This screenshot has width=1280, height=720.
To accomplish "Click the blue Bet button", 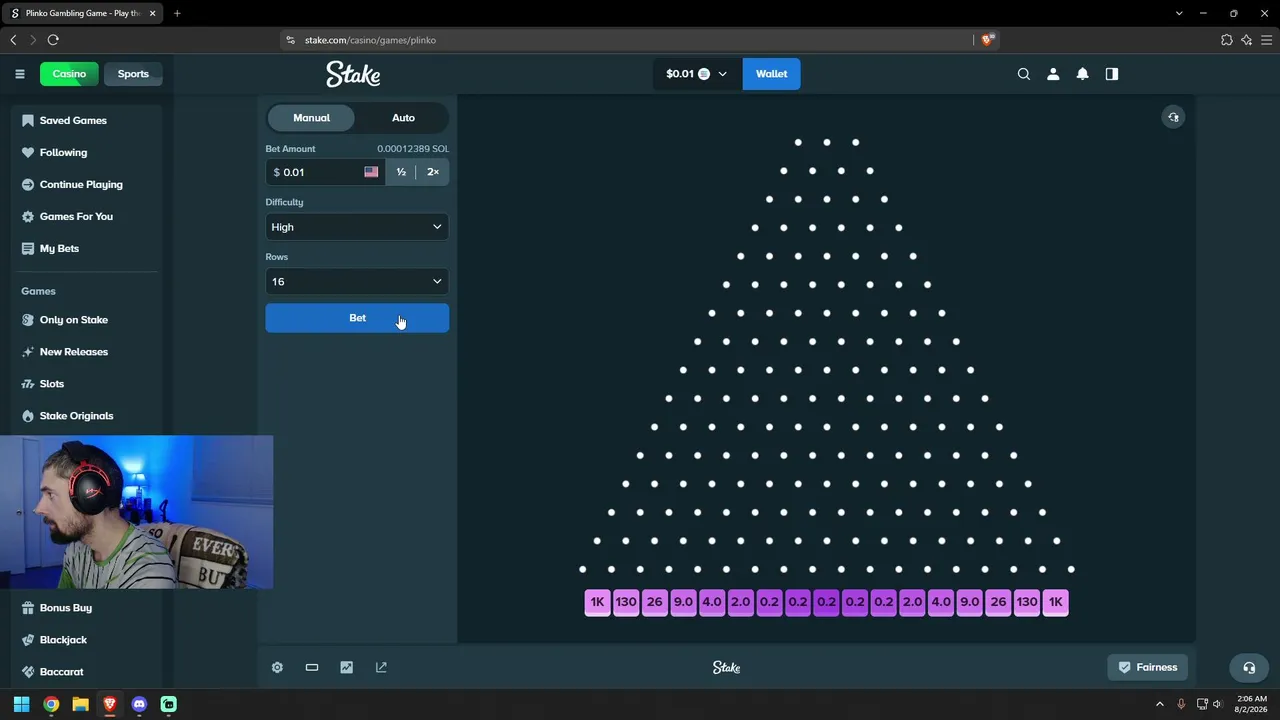I will coord(357,318).
